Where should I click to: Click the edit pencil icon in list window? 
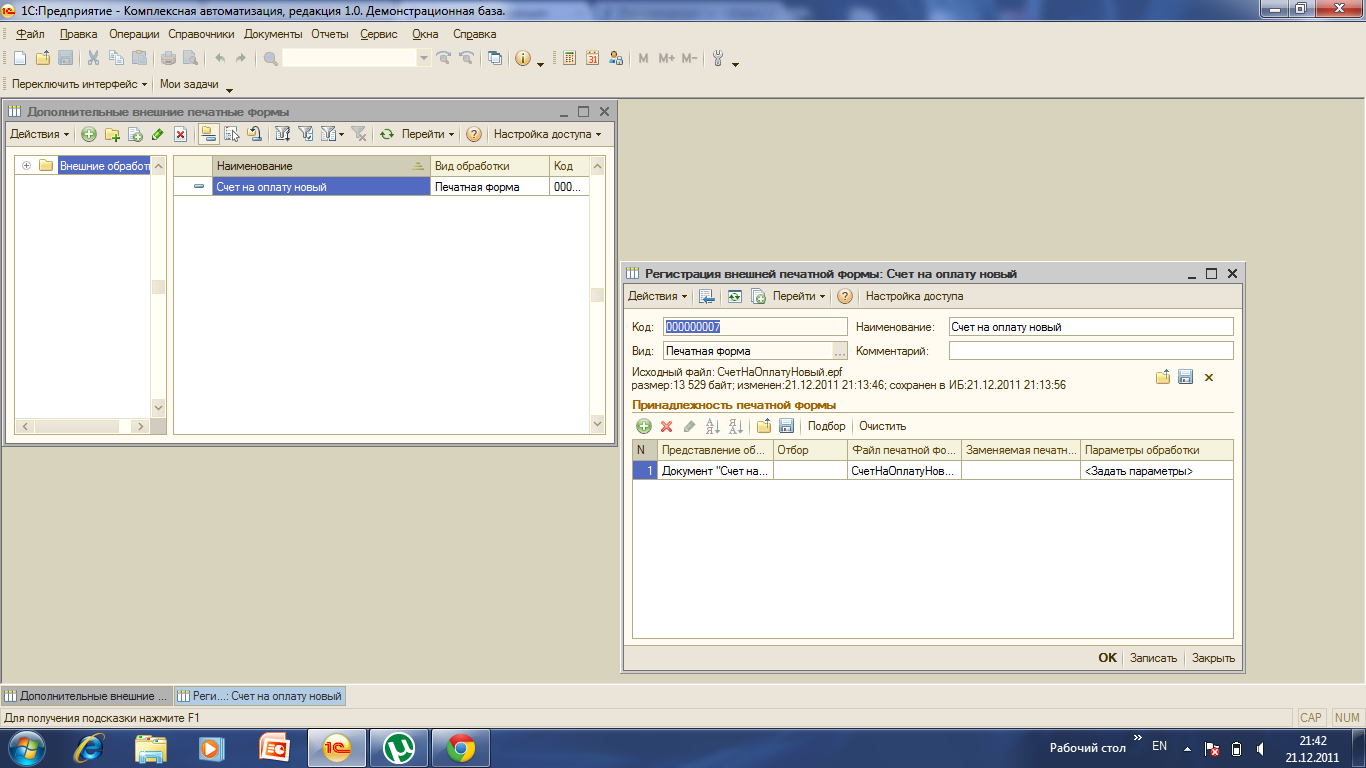click(158, 134)
